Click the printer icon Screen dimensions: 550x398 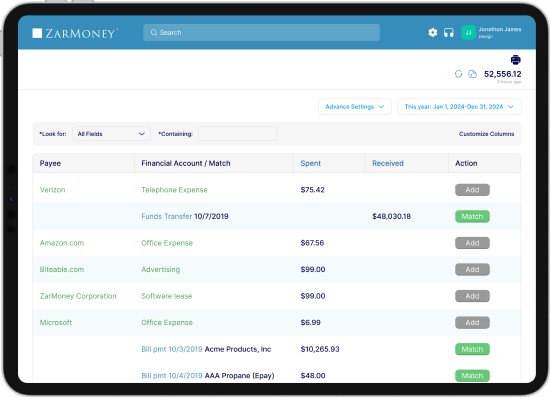(516, 60)
